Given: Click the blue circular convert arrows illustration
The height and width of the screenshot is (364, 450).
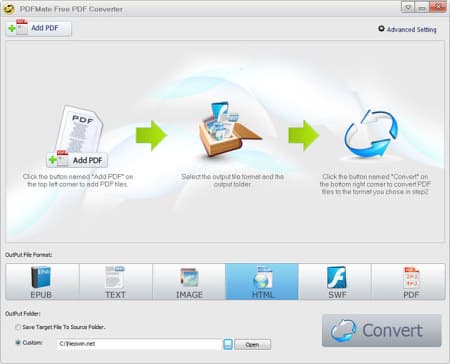Looking at the screenshot, I should tap(371, 134).
